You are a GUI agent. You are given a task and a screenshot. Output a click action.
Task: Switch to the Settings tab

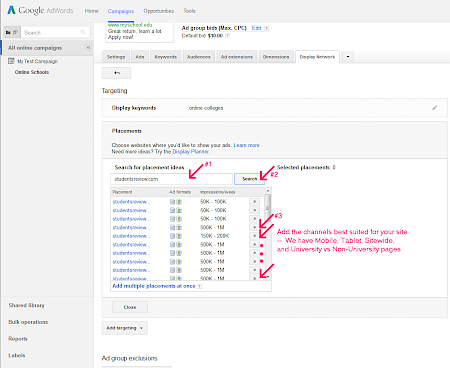[116, 57]
